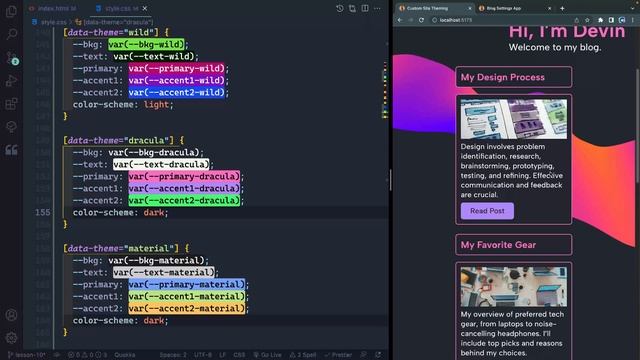Open the Search view in the activity bar

coord(11,34)
